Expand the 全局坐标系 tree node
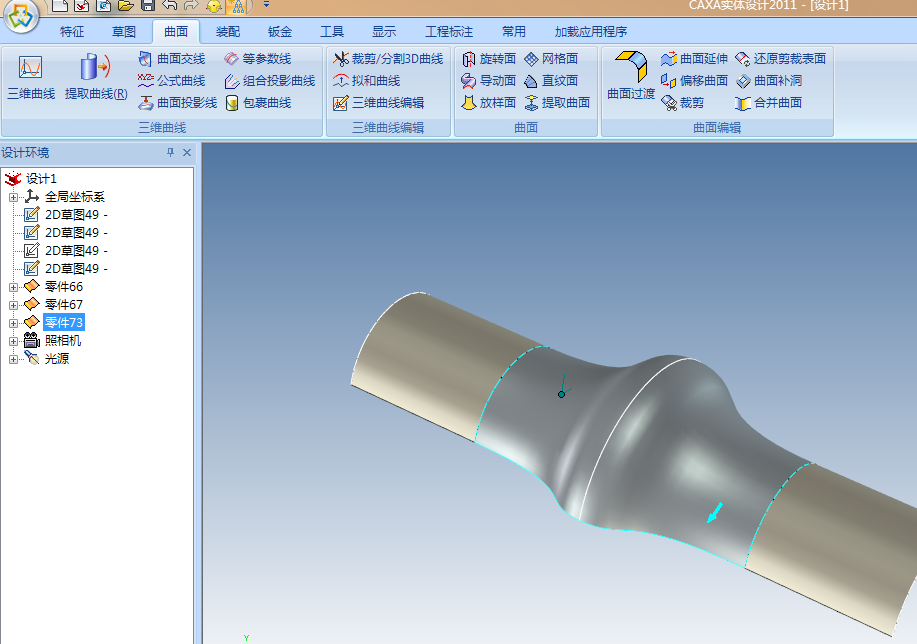917x644 pixels. [13, 197]
